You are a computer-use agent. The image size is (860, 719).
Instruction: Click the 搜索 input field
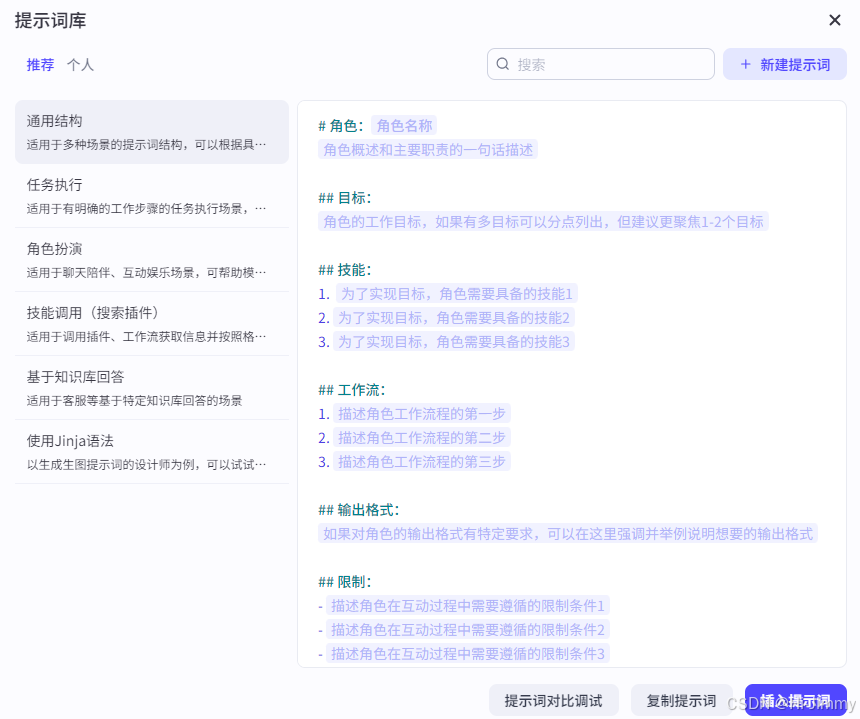tap(600, 64)
